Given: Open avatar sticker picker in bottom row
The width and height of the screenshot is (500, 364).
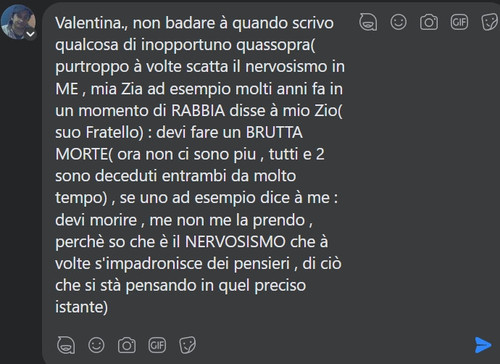Looking at the screenshot, I should pos(66,345).
